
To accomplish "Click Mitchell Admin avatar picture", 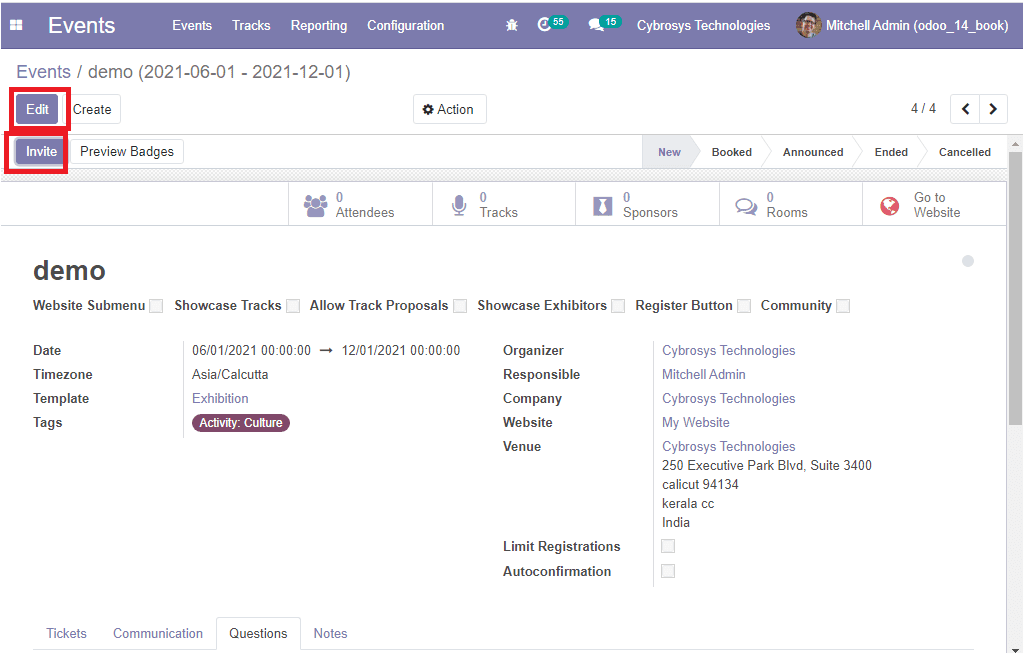I will [x=808, y=25].
